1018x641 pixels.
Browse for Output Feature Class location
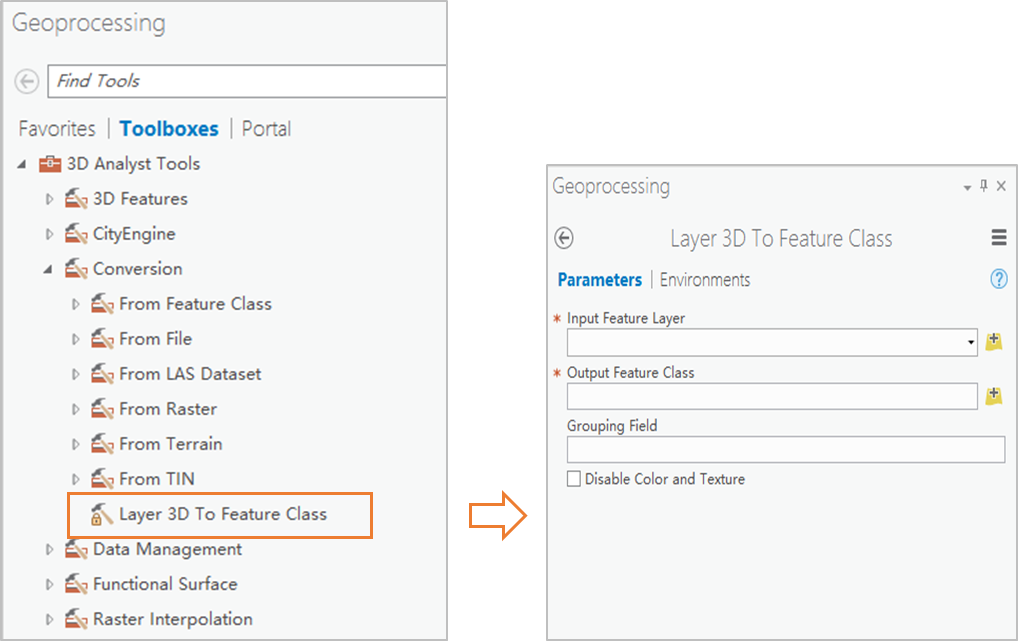pyautogui.click(x=993, y=396)
